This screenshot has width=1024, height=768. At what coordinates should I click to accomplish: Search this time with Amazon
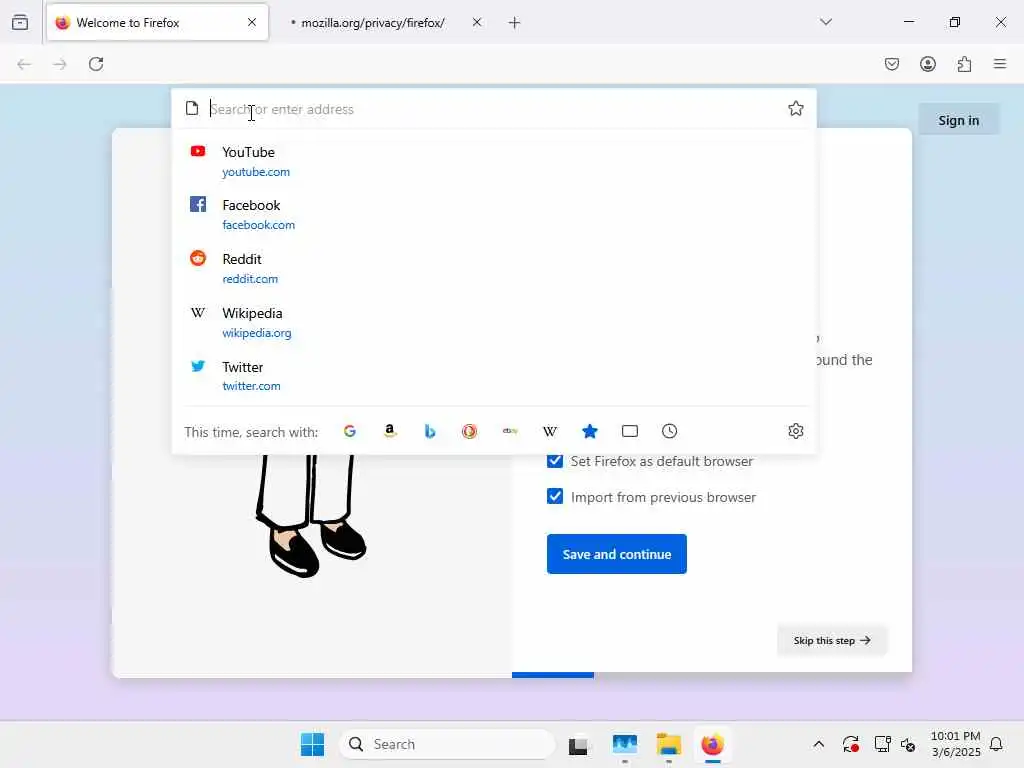point(390,431)
